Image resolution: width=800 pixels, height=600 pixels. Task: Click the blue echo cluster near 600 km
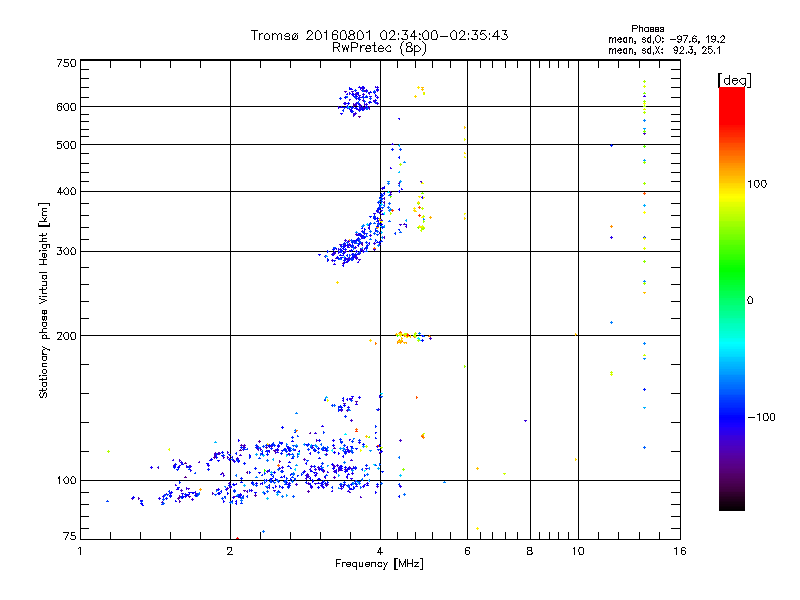[x=359, y=101]
